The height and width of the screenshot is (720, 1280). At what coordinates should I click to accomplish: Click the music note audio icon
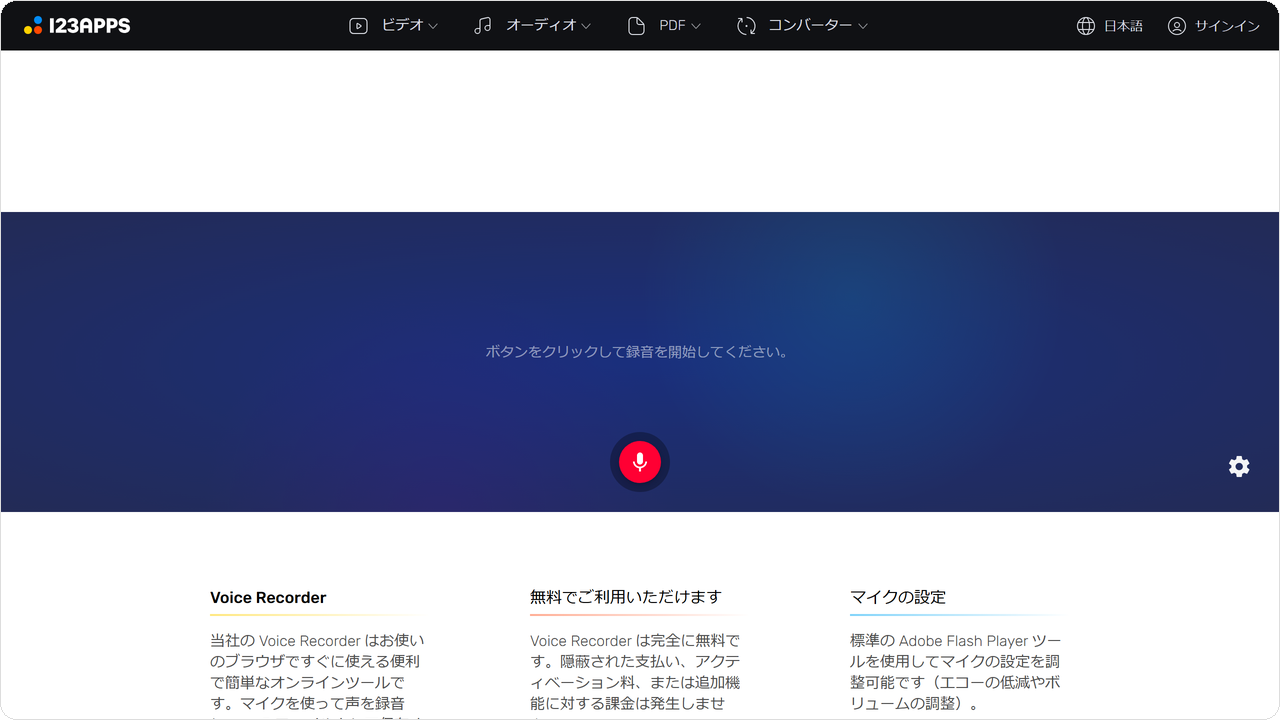[483, 26]
